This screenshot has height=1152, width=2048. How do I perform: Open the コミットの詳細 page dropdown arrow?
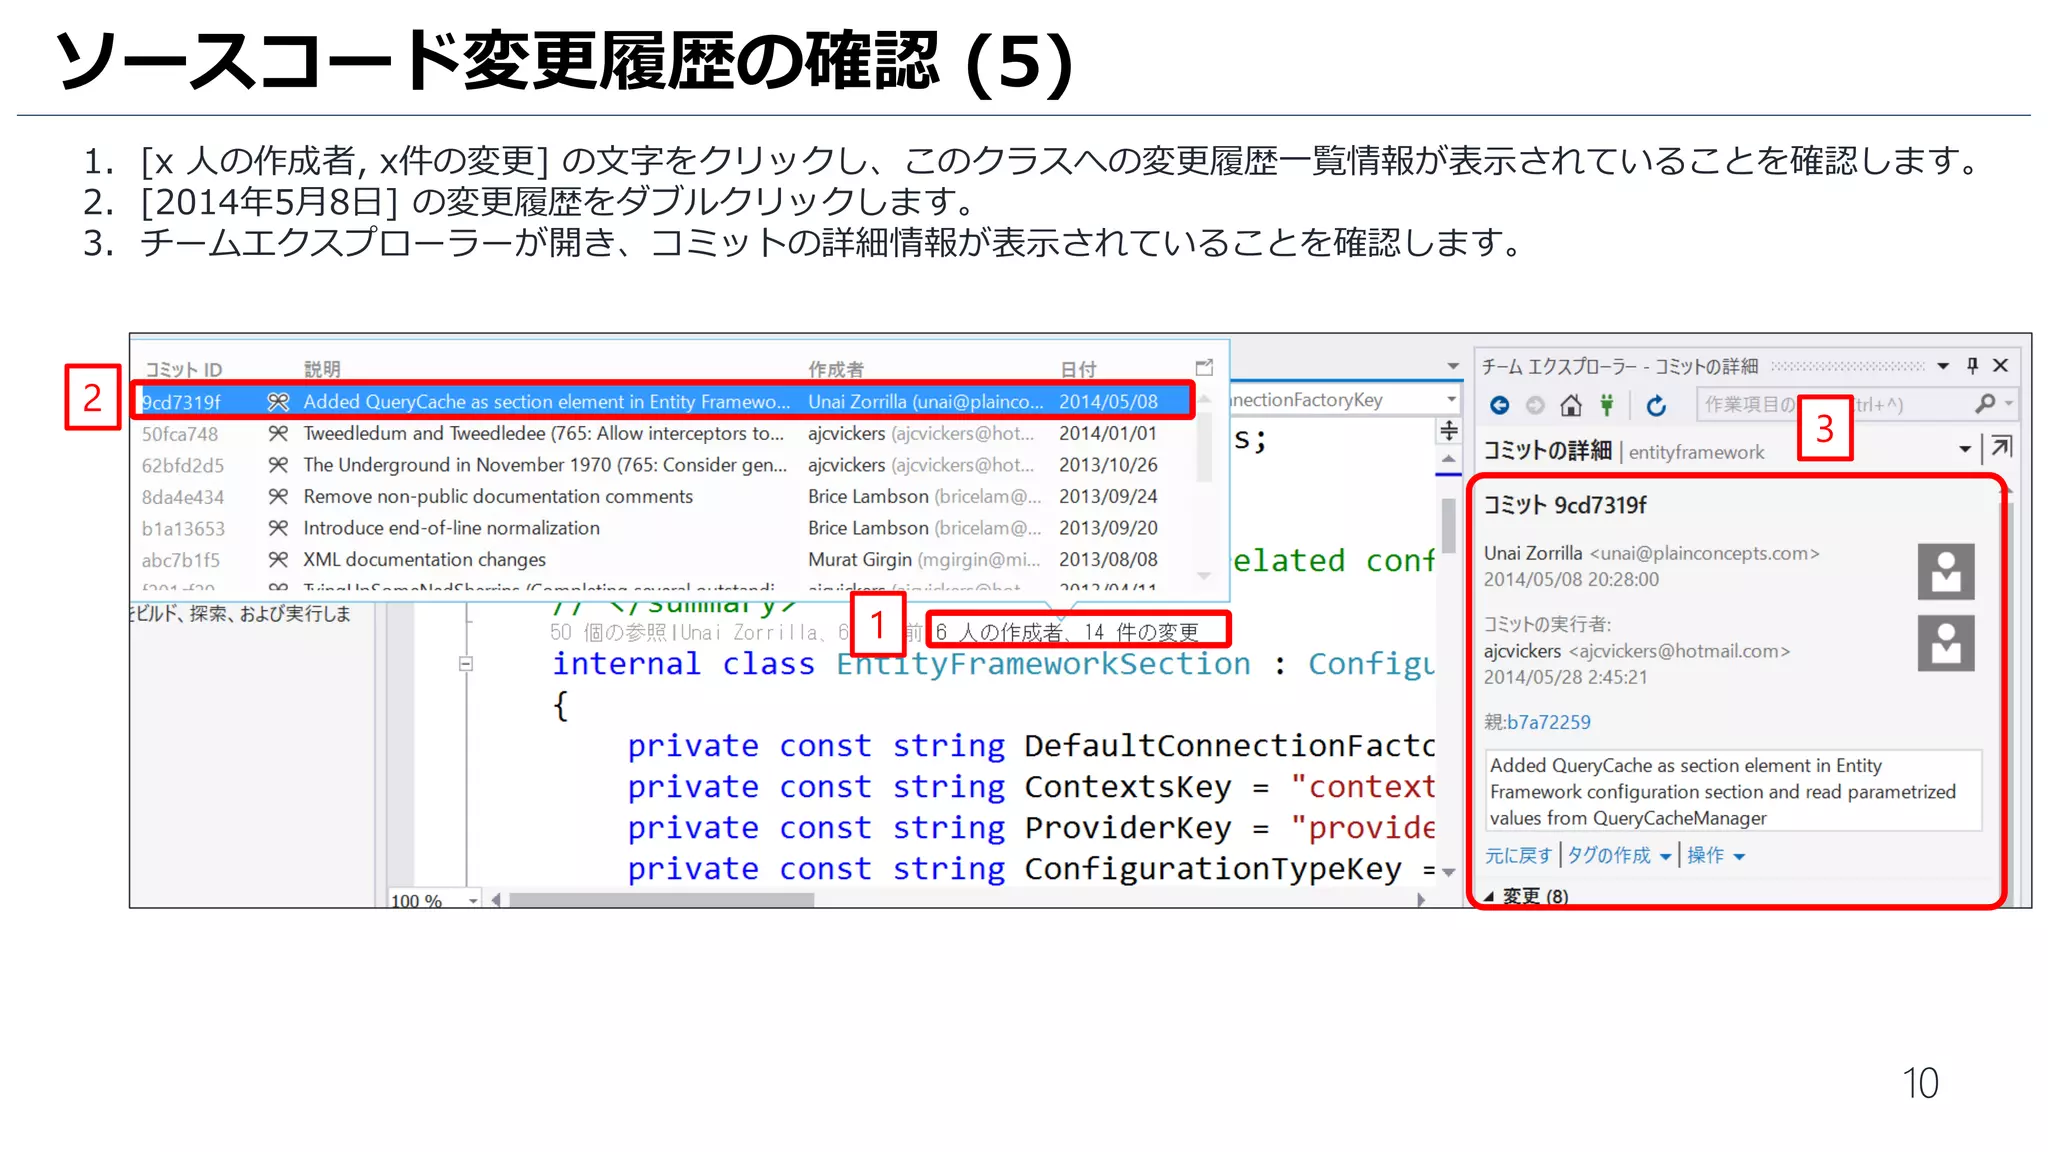click(1964, 449)
